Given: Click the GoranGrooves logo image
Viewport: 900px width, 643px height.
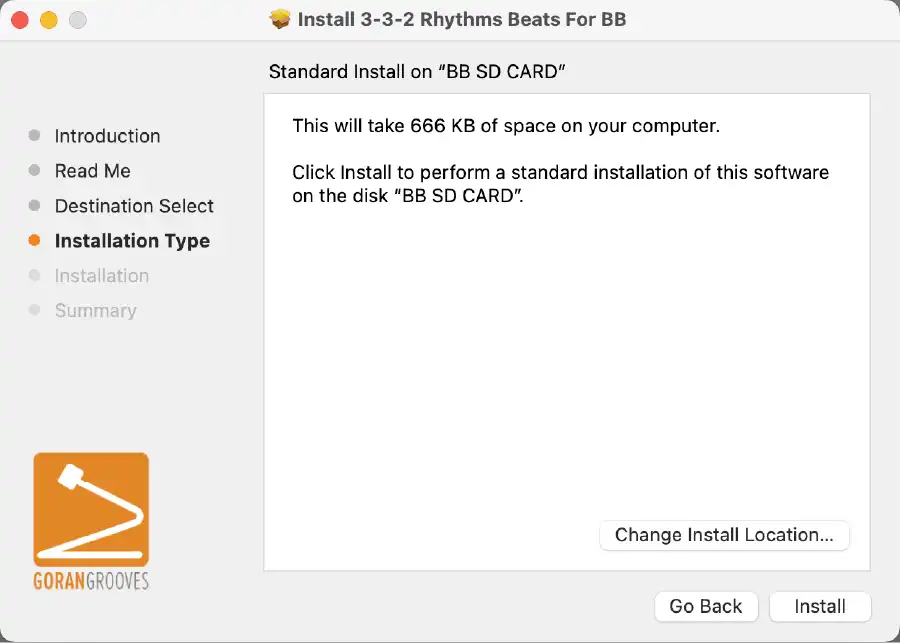Looking at the screenshot, I should click(x=91, y=522).
